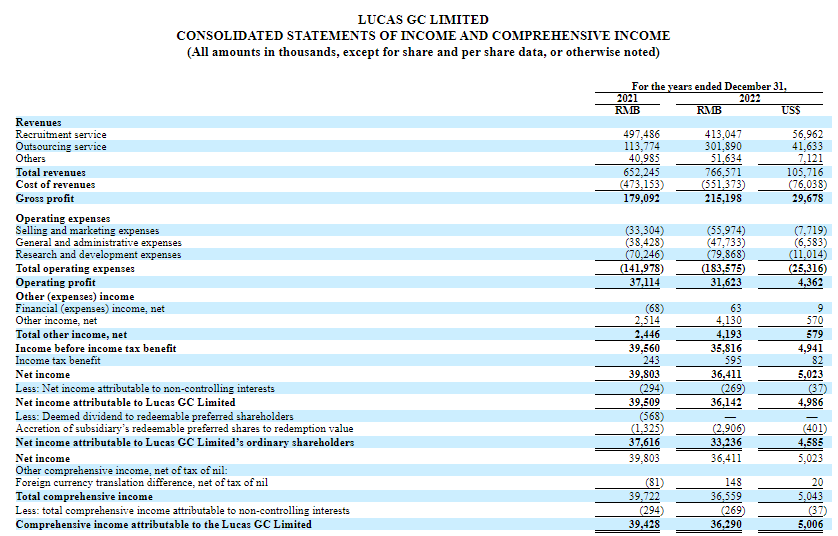The width and height of the screenshot is (838, 536).
Task: Select the '2022' column header
Action: click(749, 98)
